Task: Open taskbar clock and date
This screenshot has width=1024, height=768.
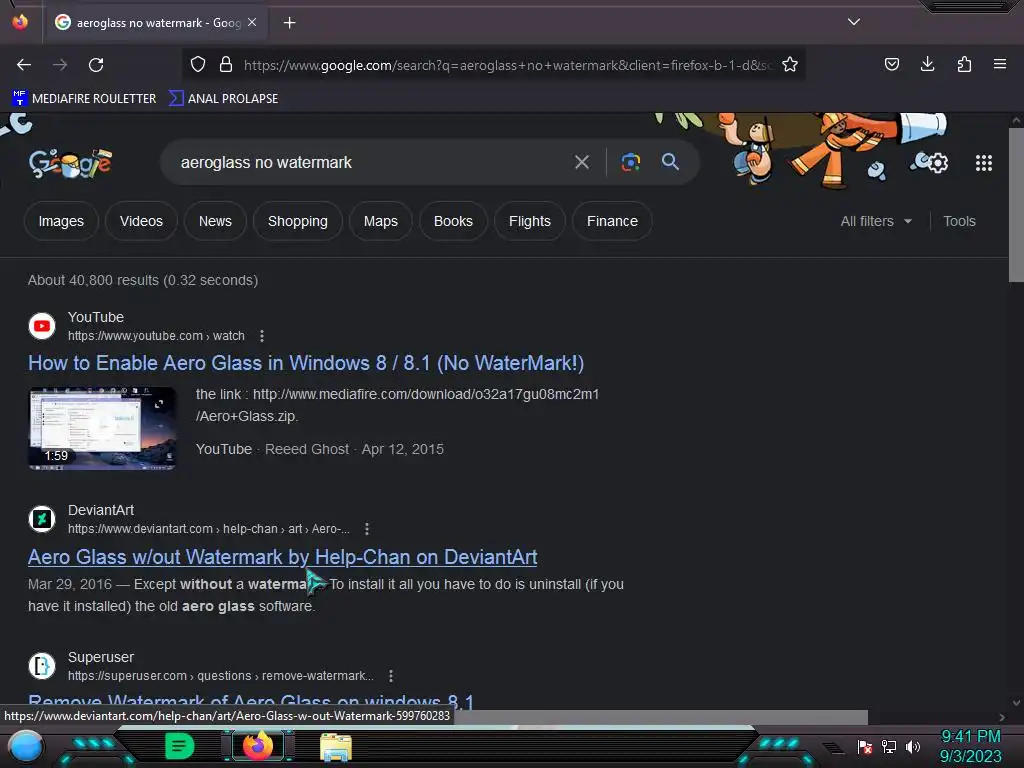Action: point(970,746)
